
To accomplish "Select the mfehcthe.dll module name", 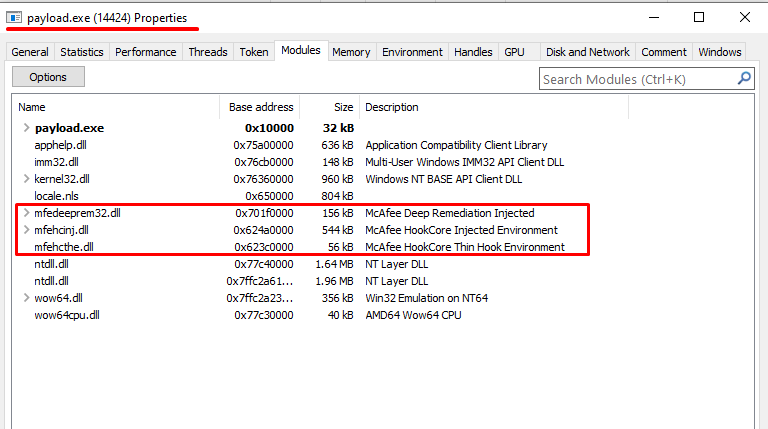I will tap(64, 247).
